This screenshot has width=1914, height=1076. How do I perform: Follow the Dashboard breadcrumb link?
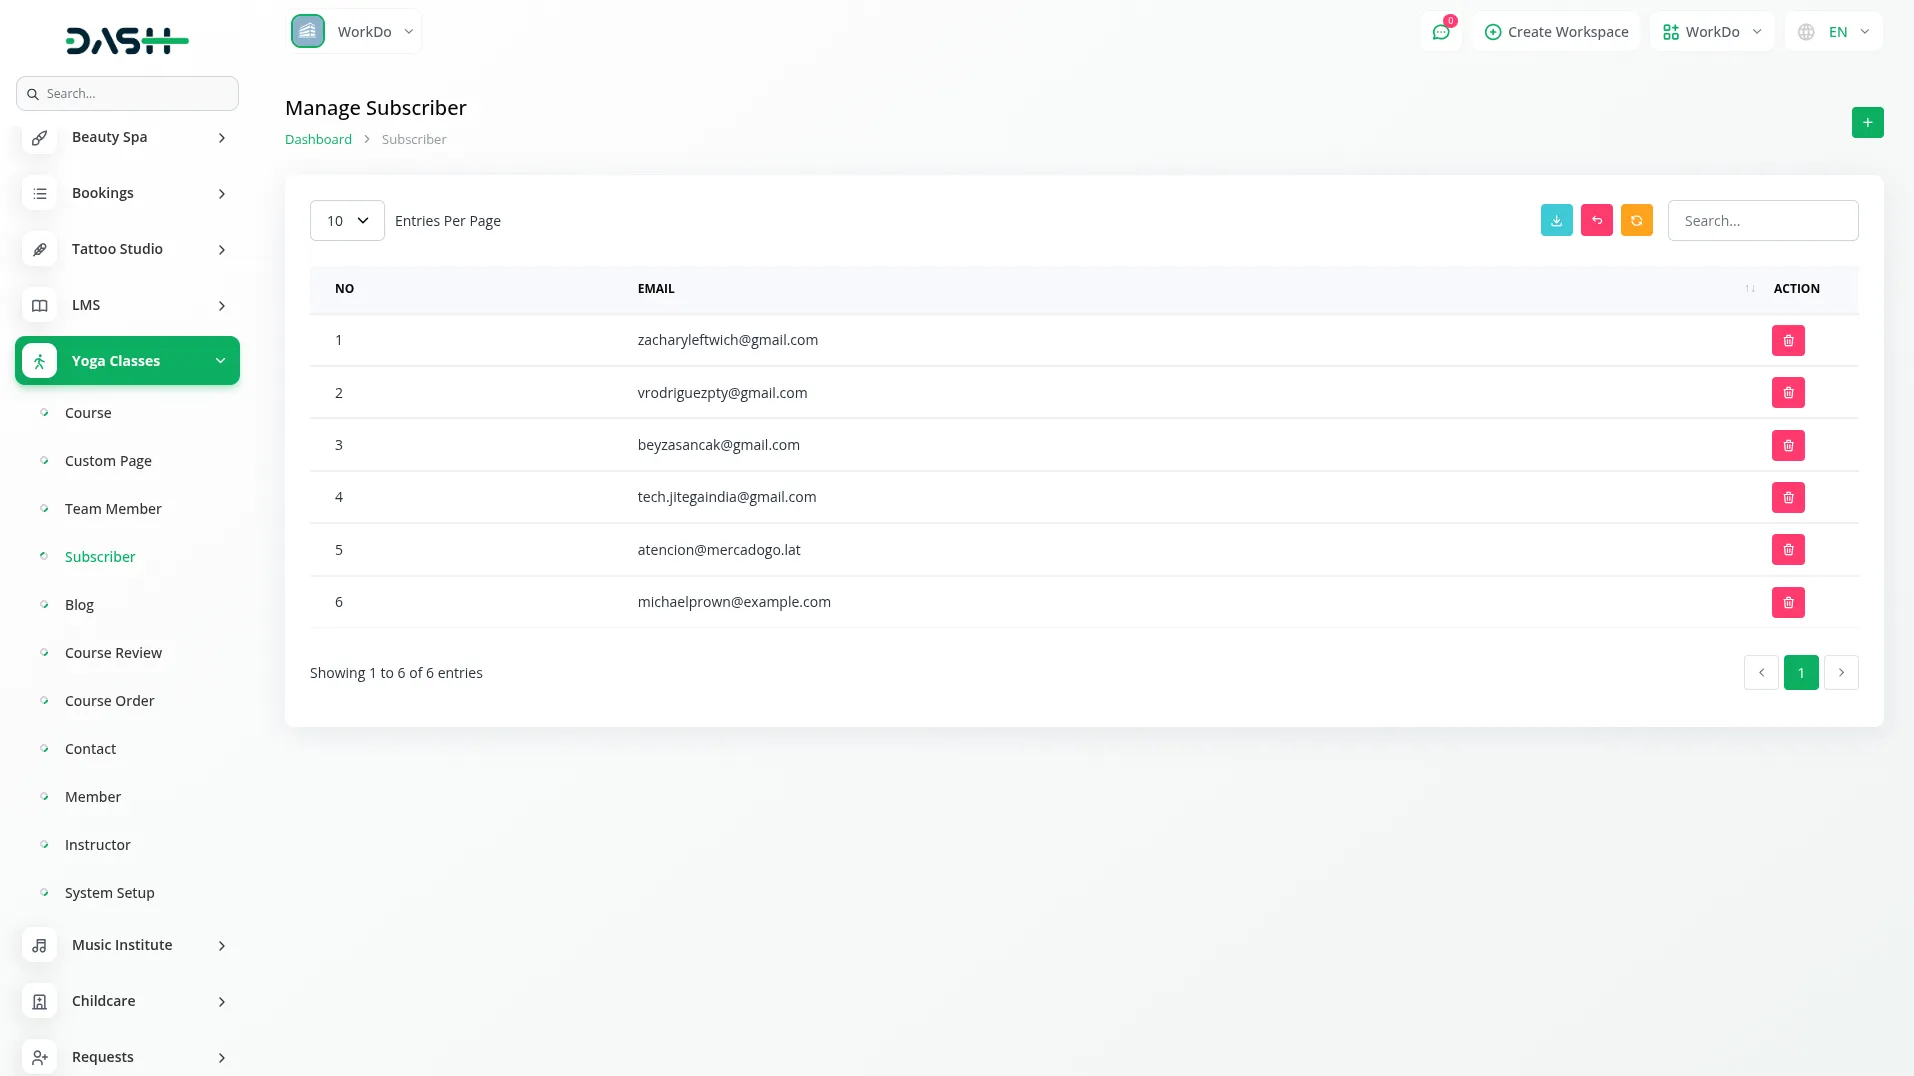[x=318, y=140]
